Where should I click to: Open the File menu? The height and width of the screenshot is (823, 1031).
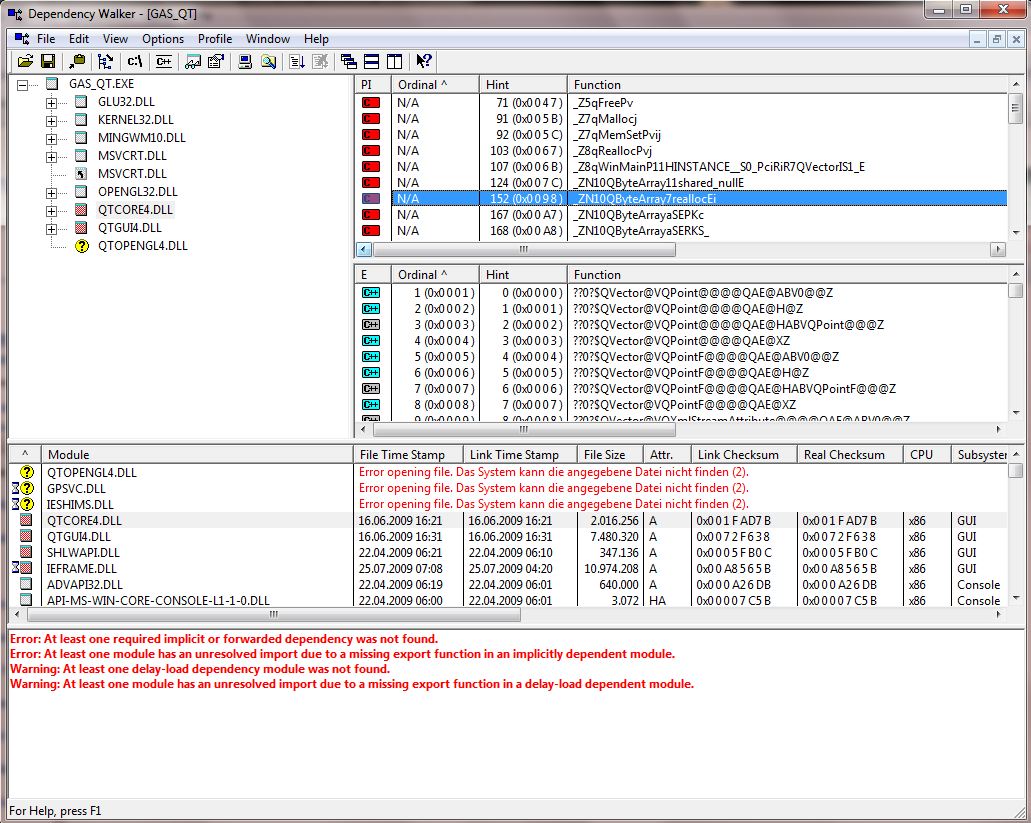pos(46,39)
